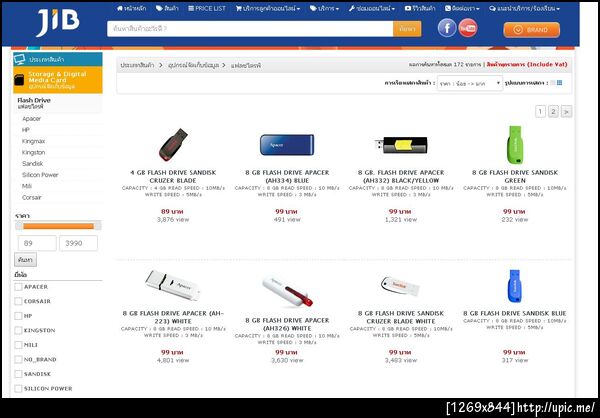The width and height of the screenshot is (600, 418).
Task: Open the PRICE LIST menu item
Action: pyautogui.click(x=207, y=8)
